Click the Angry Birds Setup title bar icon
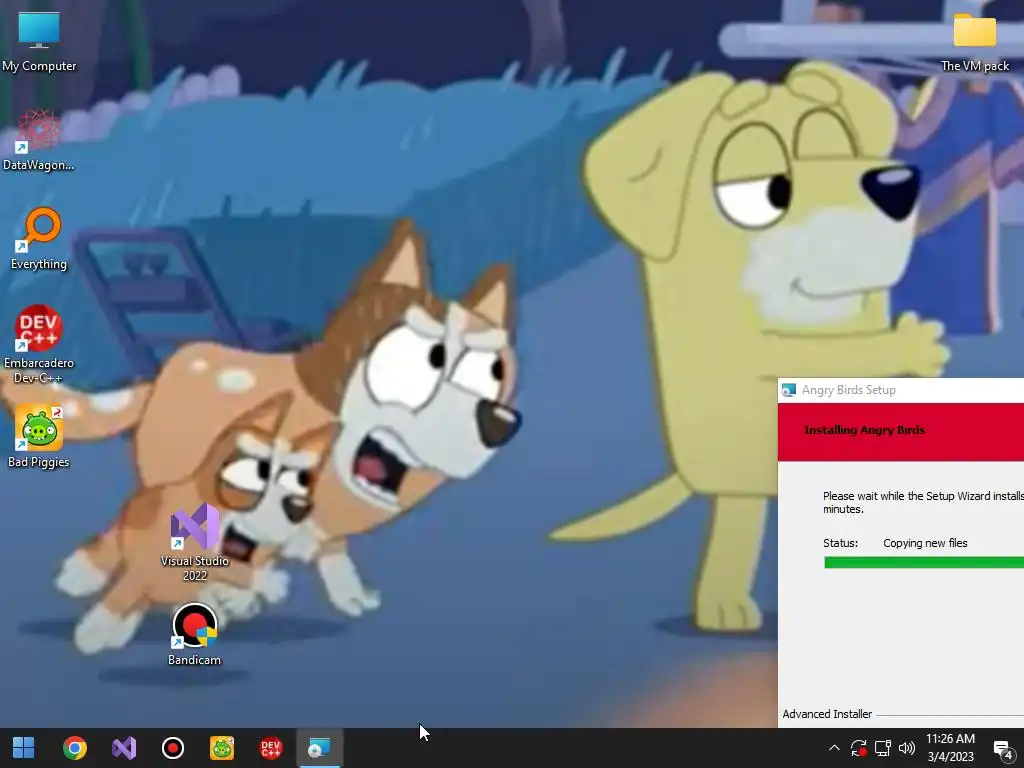This screenshot has height=768, width=1024. 788,390
